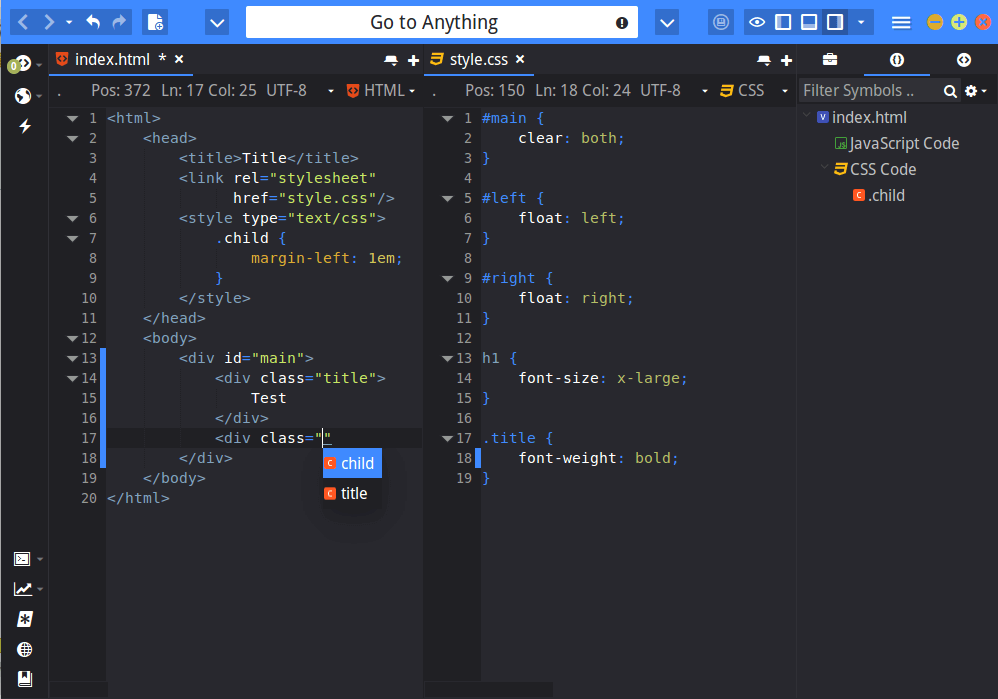The image size is (998, 699).
Task: Click 'Ln: 18 Col: 24' in style.css status
Action: tap(583, 90)
